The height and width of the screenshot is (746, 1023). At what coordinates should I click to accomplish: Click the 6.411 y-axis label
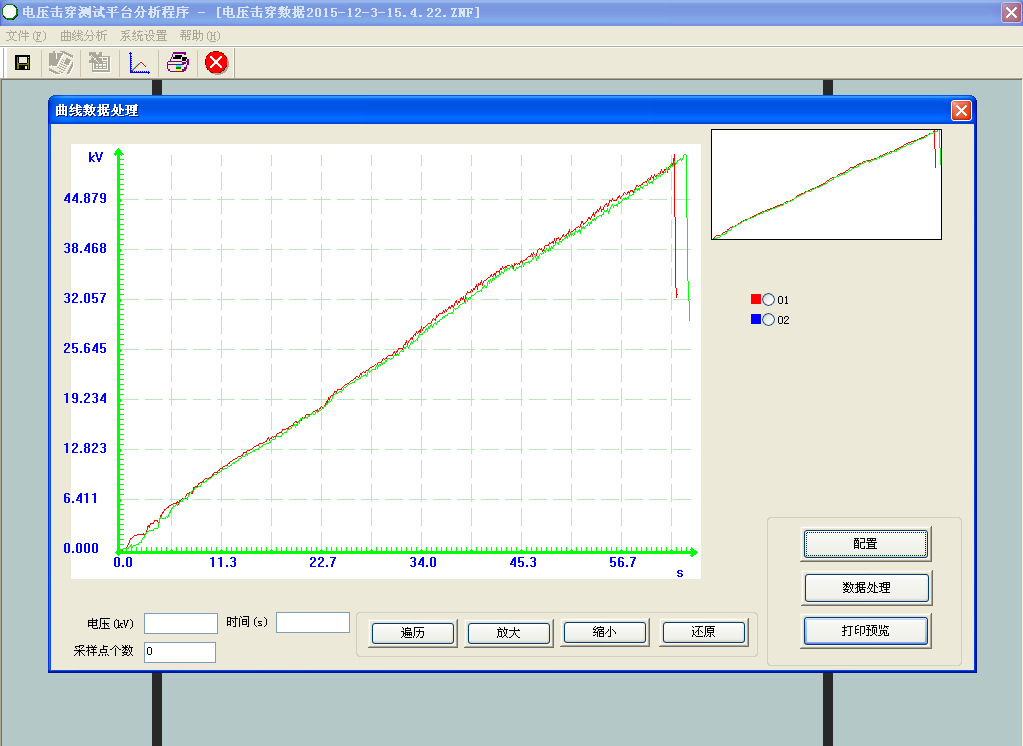(80, 499)
